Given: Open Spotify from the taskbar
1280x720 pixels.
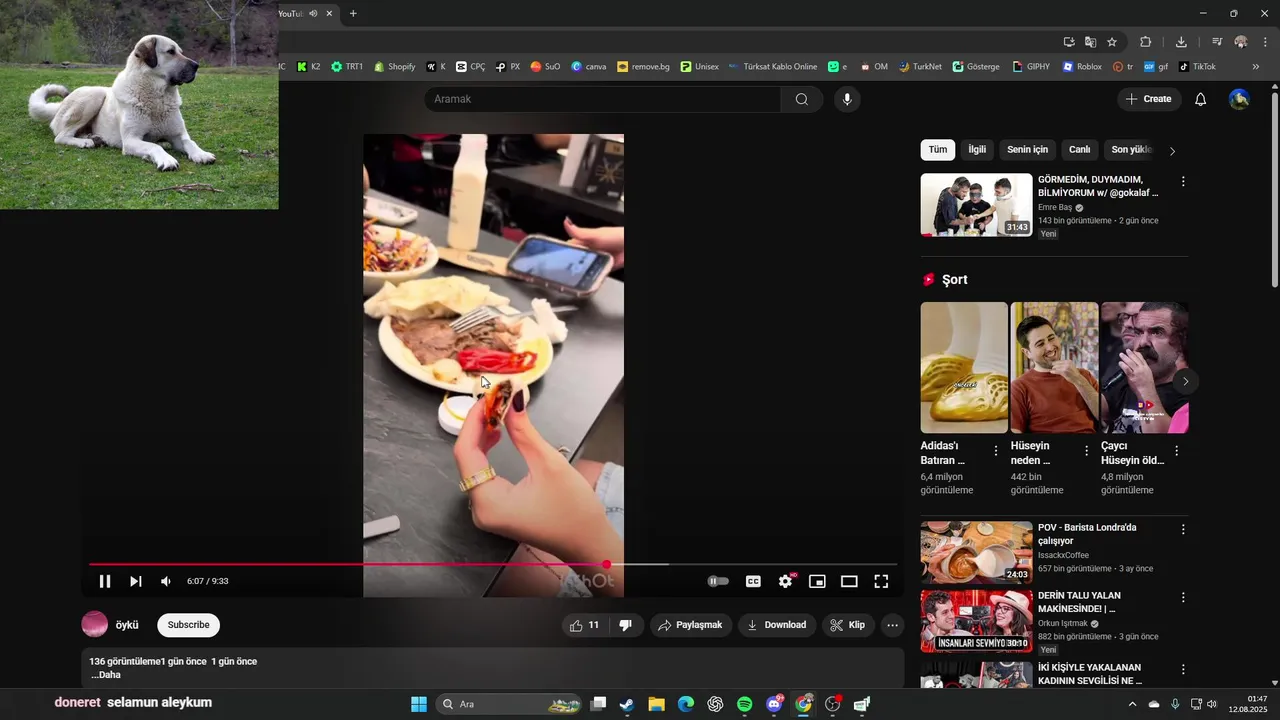Looking at the screenshot, I should click(x=745, y=704).
